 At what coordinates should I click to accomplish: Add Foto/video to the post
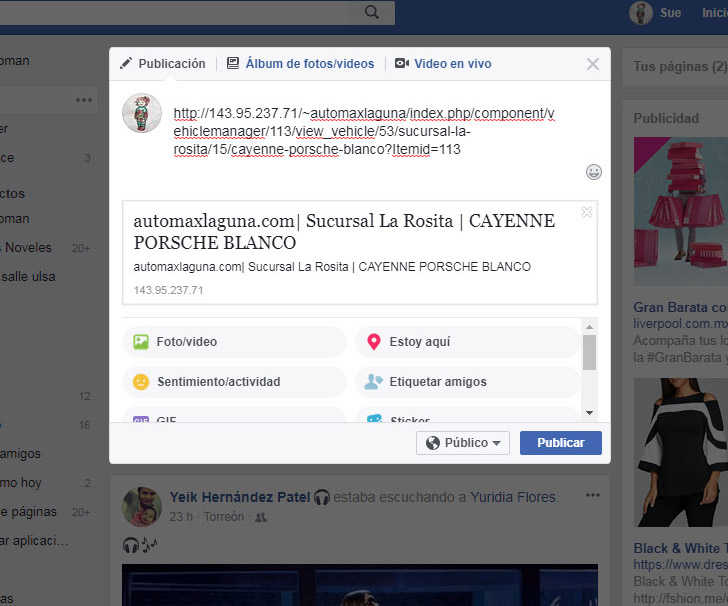pyautogui.click(x=234, y=342)
